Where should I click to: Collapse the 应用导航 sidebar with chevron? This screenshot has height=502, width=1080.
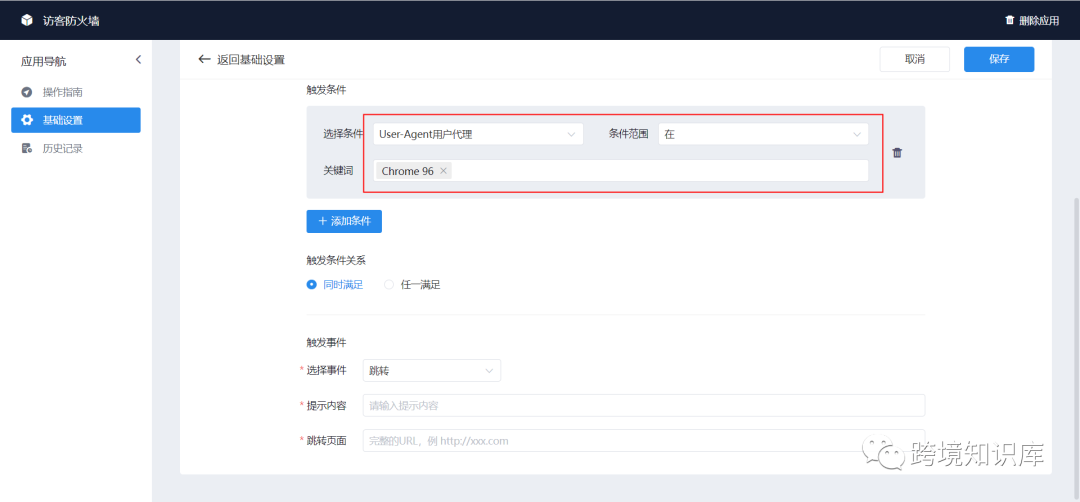click(138, 60)
